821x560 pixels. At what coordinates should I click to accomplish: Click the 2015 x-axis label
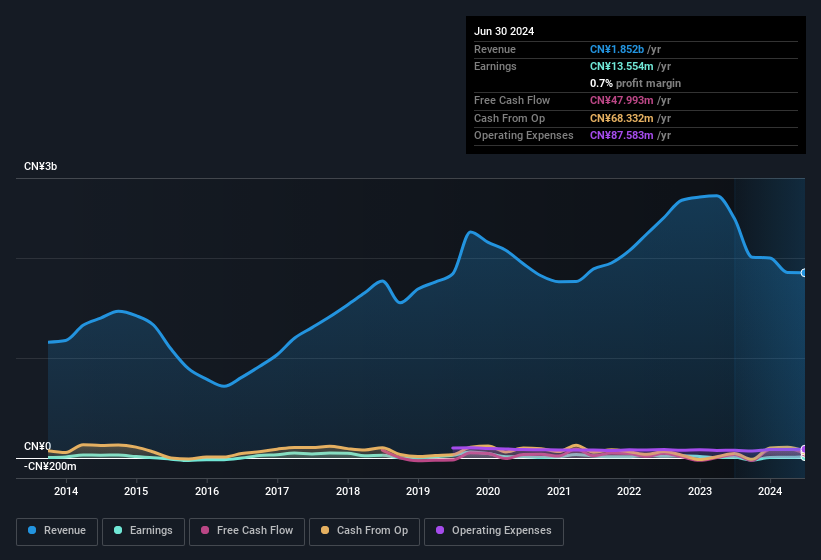(136, 491)
